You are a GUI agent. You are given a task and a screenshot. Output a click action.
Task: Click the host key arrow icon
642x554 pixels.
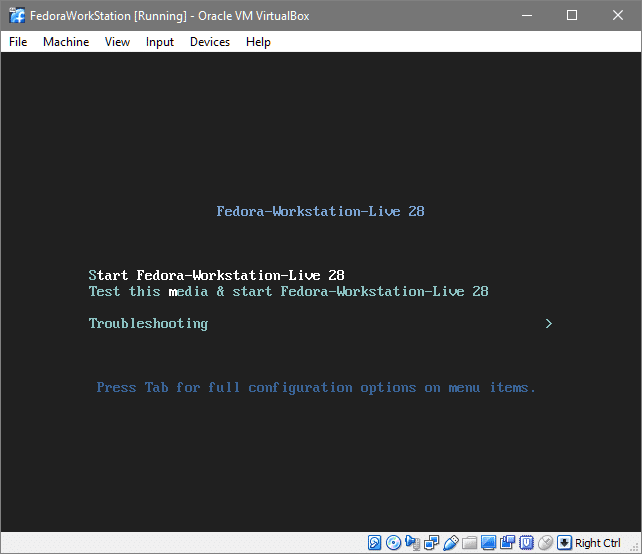(564, 543)
